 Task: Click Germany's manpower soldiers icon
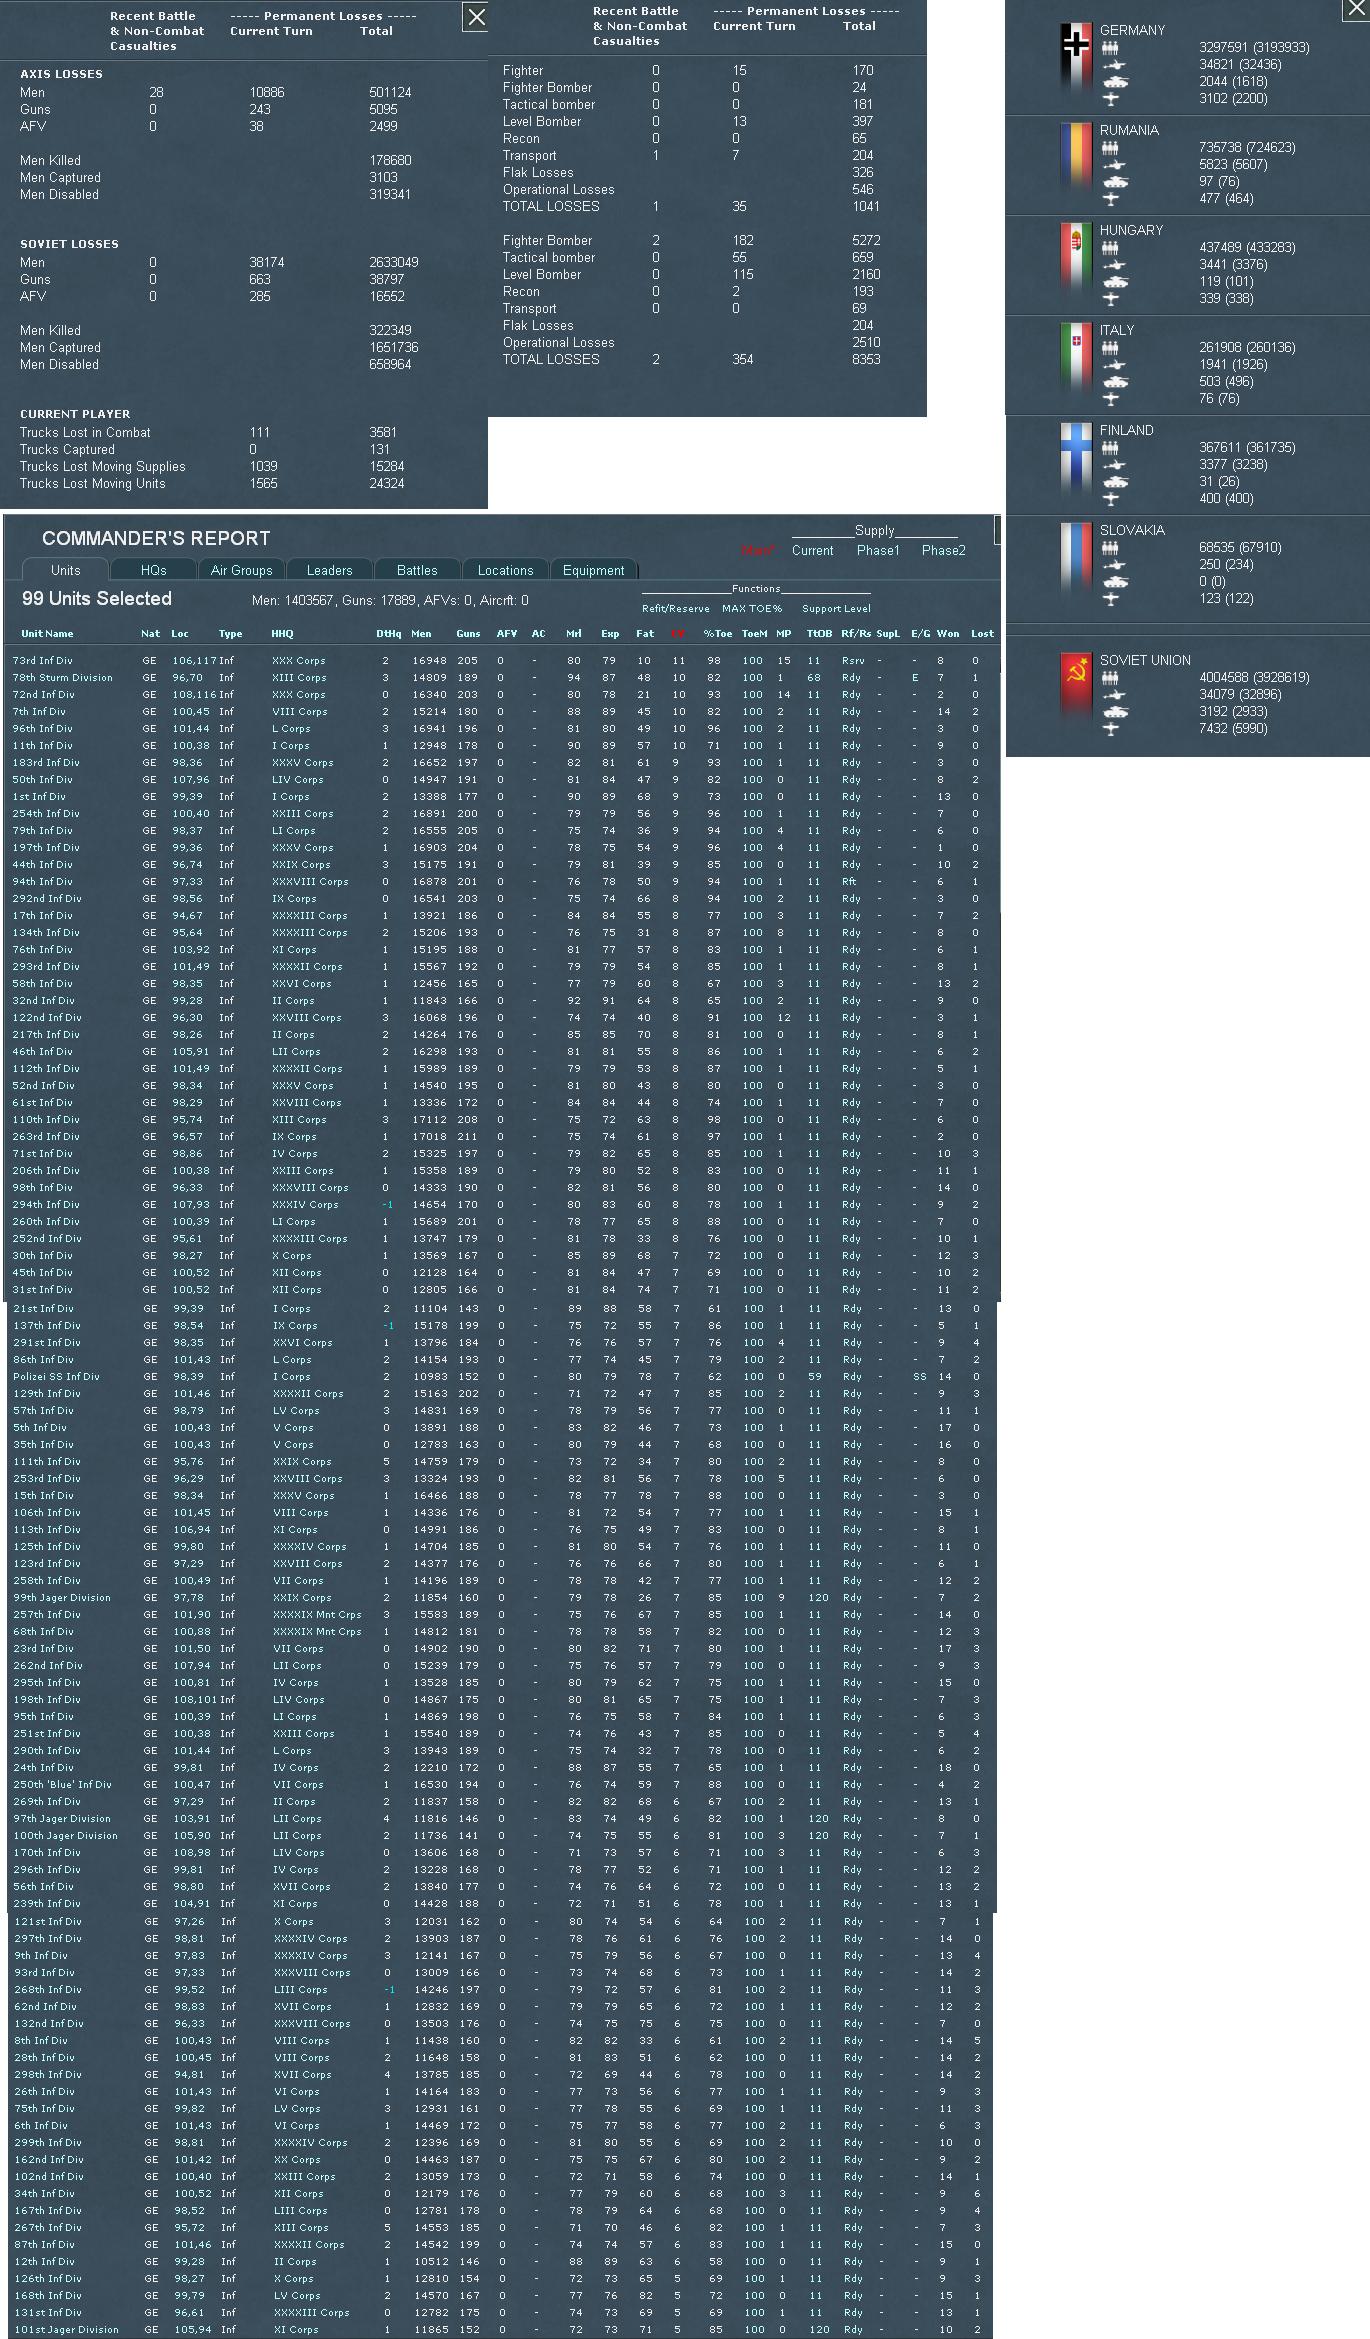coord(1110,48)
